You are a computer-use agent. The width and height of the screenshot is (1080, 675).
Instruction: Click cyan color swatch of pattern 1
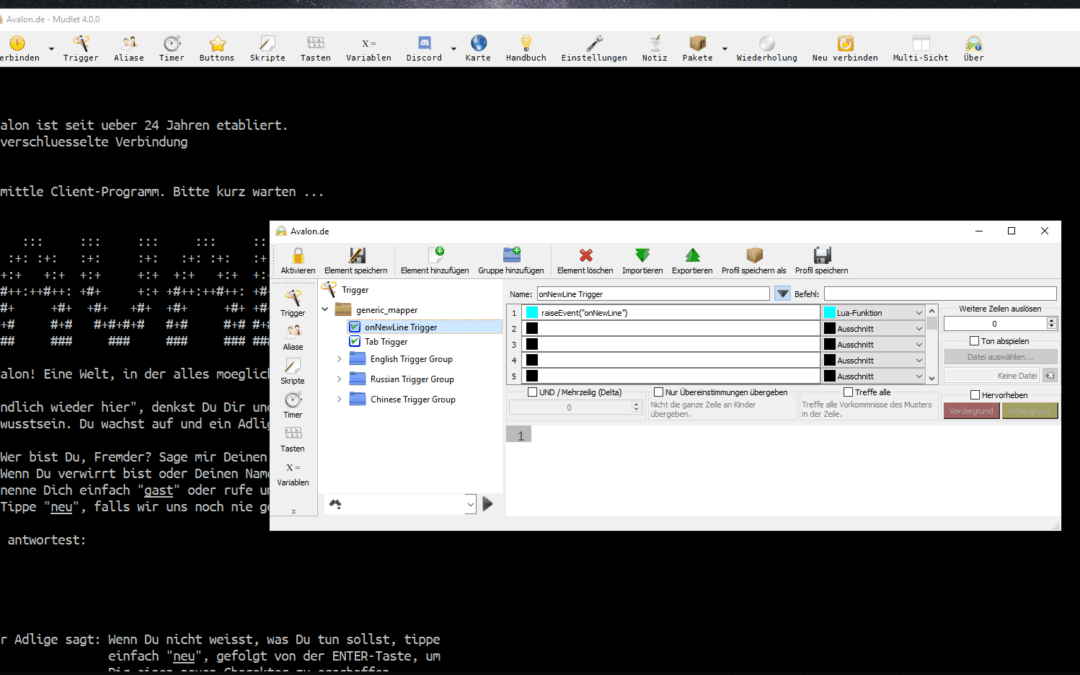532,313
